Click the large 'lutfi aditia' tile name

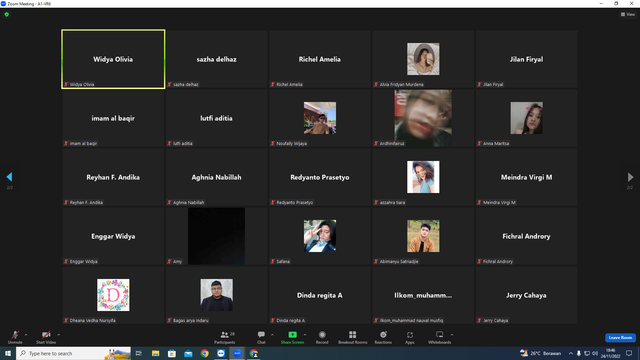pyautogui.click(x=216, y=118)
